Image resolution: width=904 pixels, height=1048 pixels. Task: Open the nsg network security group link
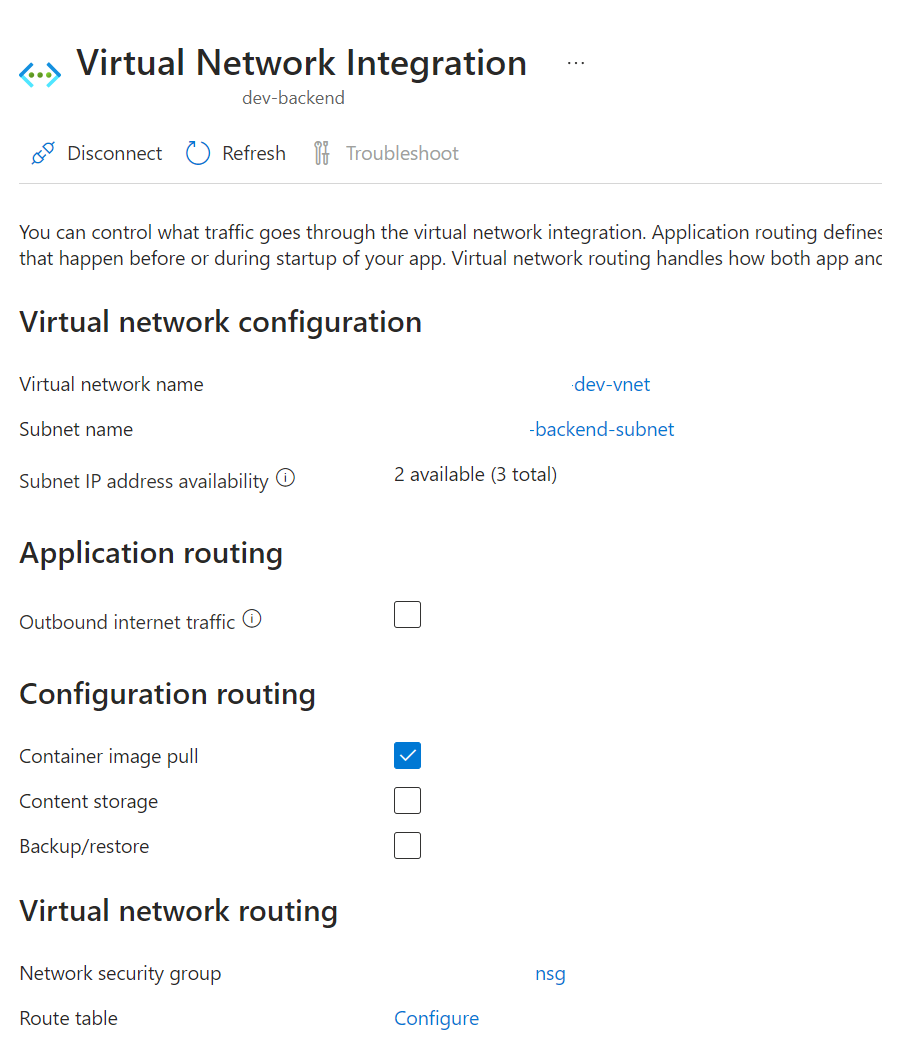[x=550, y=973]
